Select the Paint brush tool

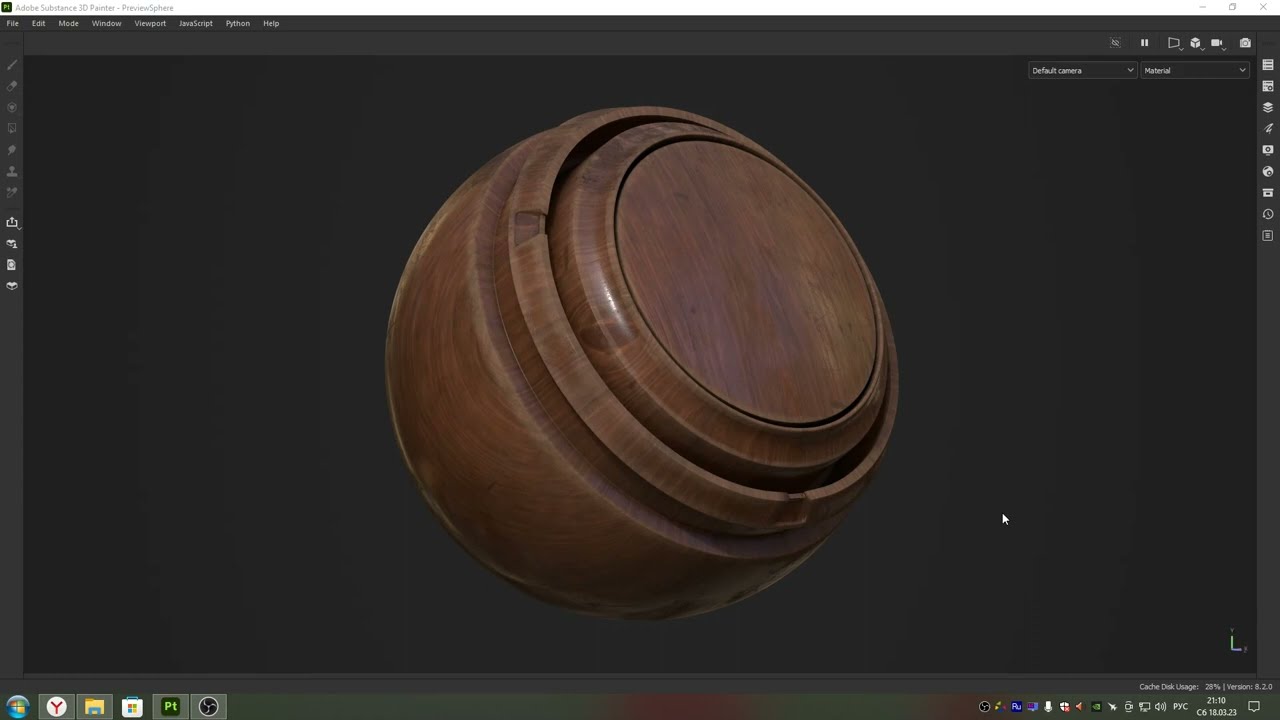12,65
